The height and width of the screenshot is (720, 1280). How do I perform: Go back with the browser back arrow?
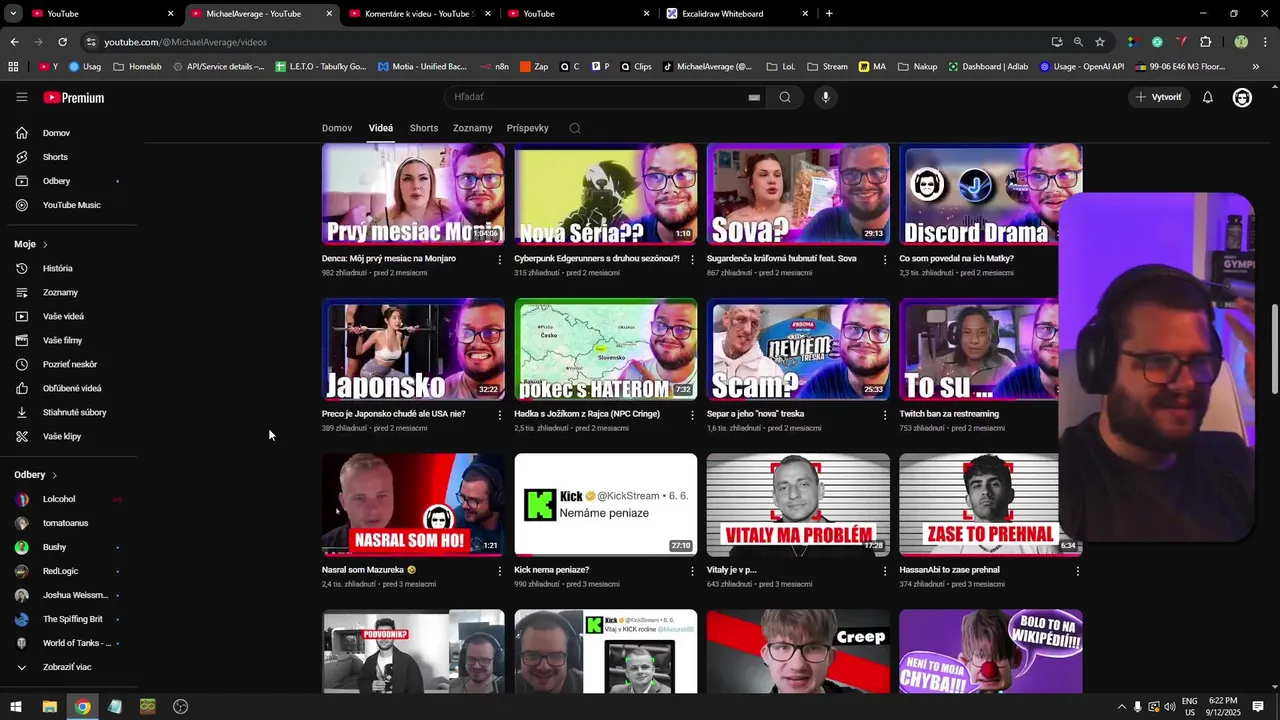point(14,42)
